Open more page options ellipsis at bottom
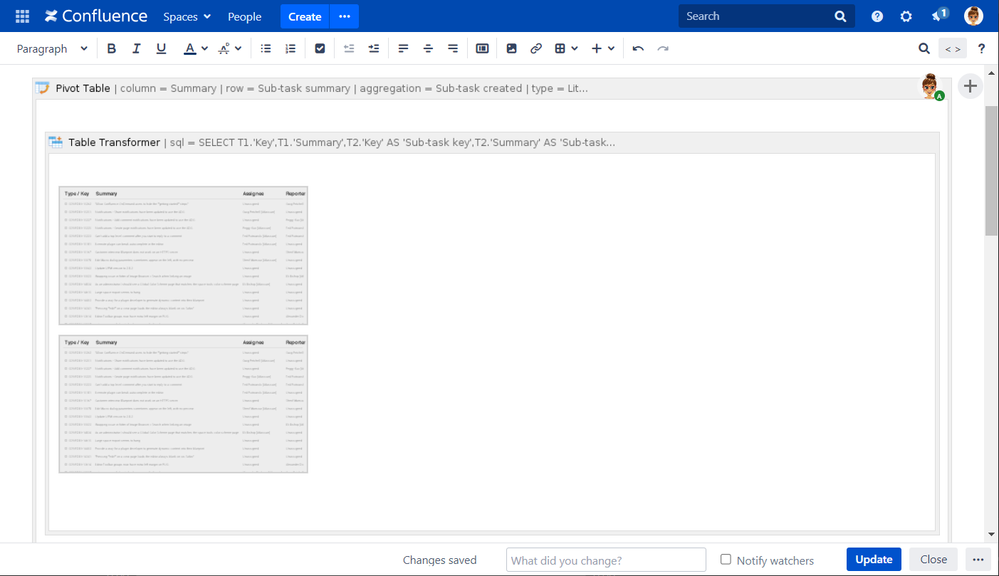999x576 pixels. click(x=978, y=559)
